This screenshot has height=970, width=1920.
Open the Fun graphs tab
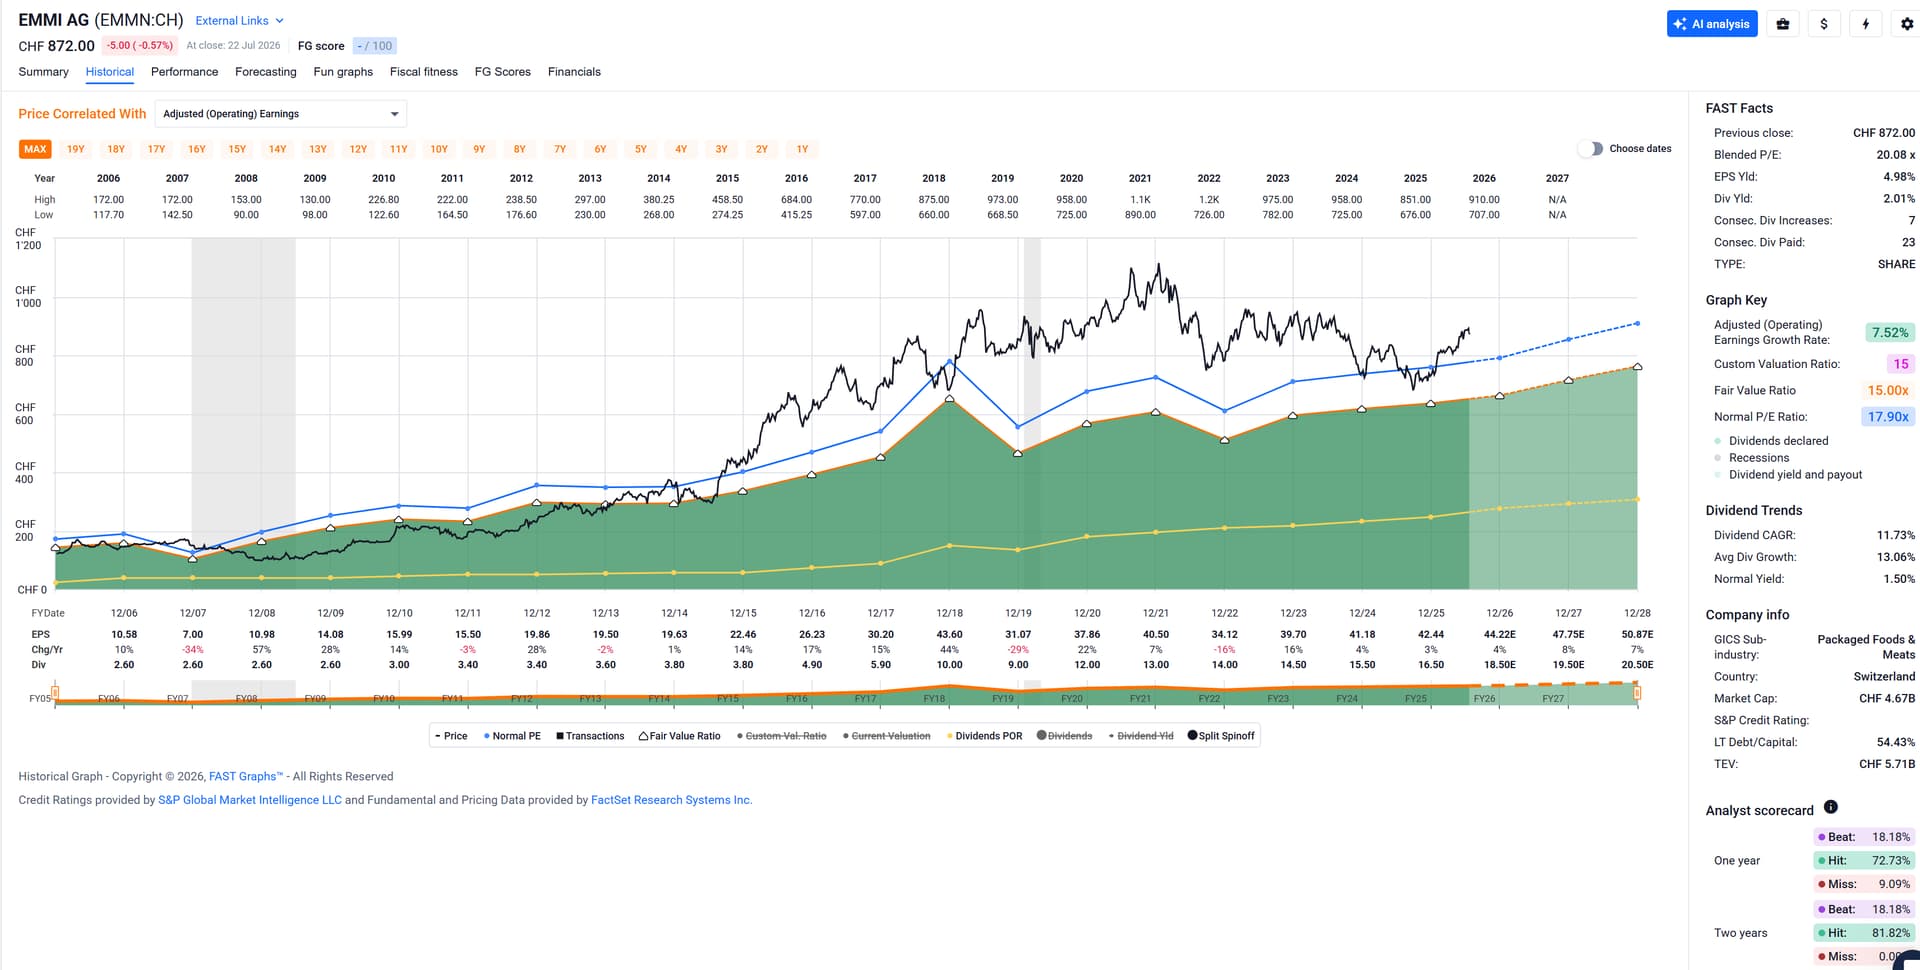(x=343, y=72)
